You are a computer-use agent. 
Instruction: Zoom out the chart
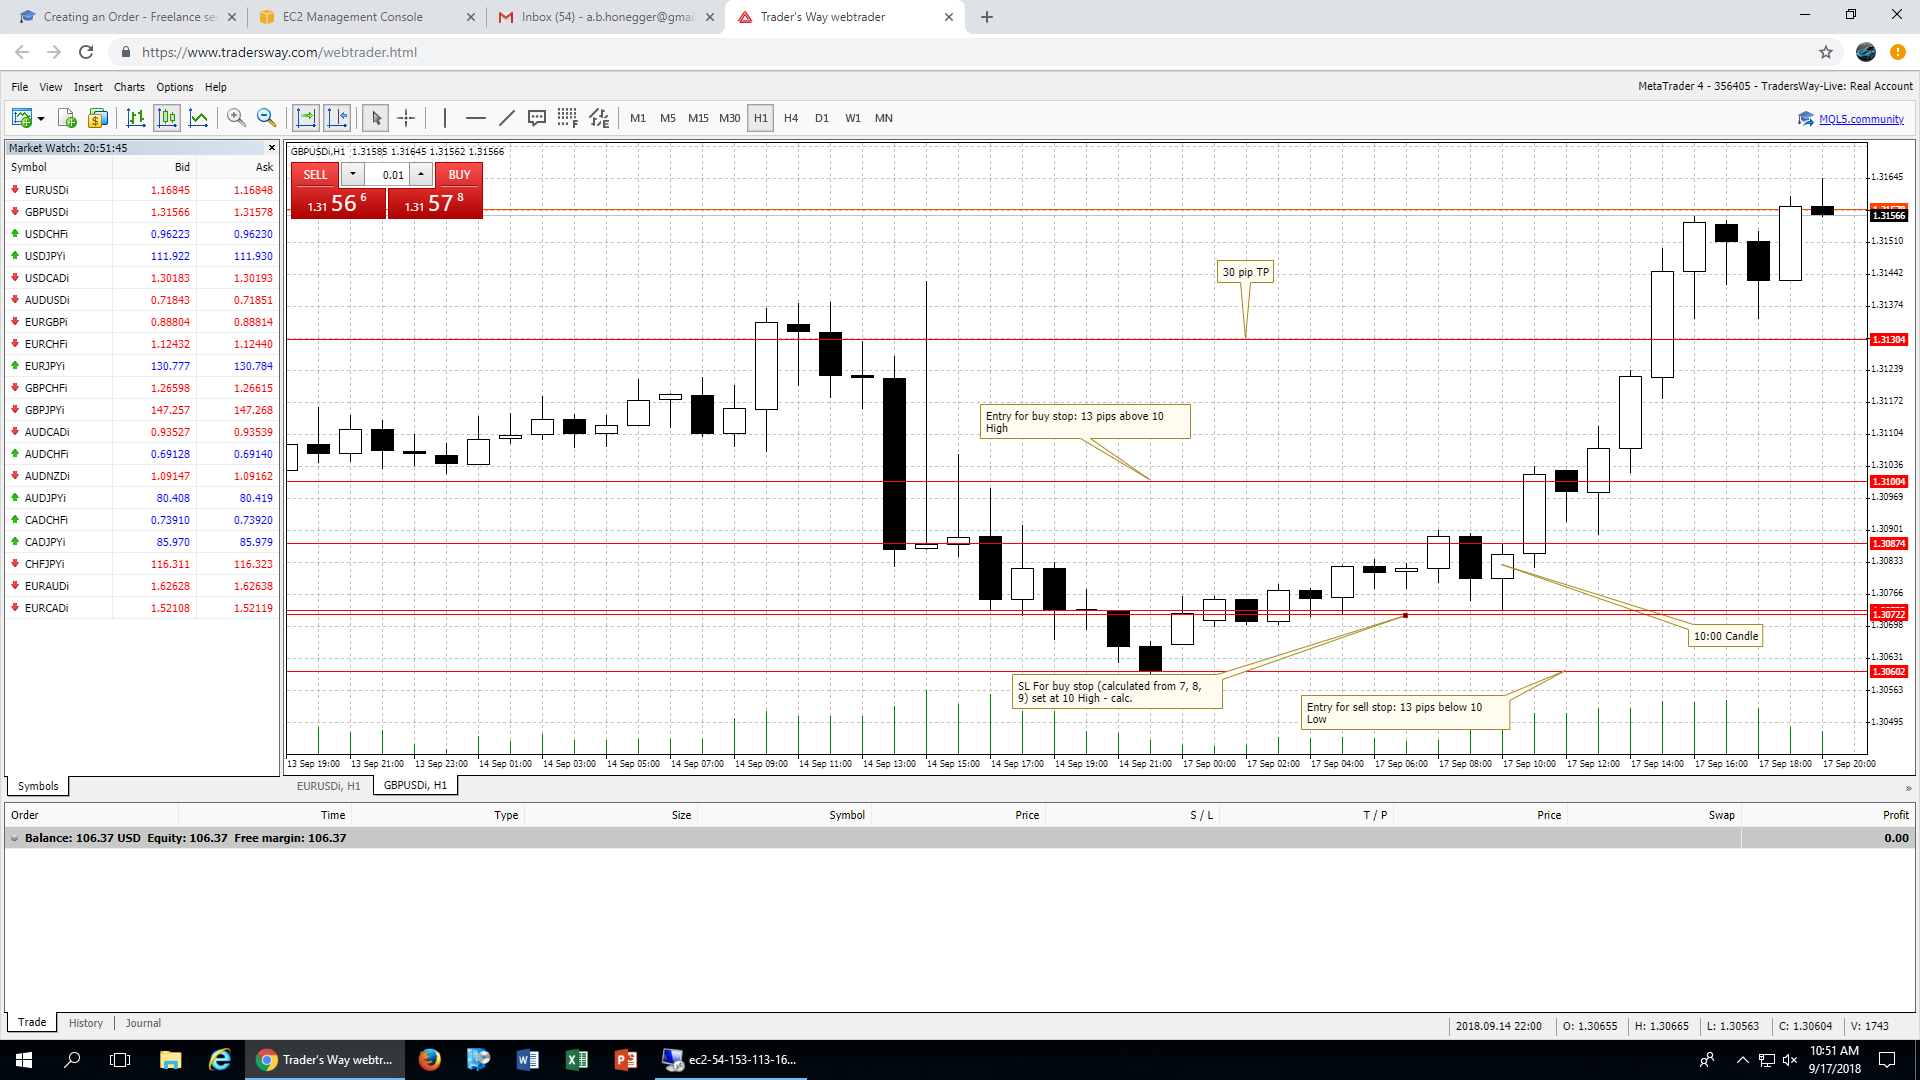(266, 118)
